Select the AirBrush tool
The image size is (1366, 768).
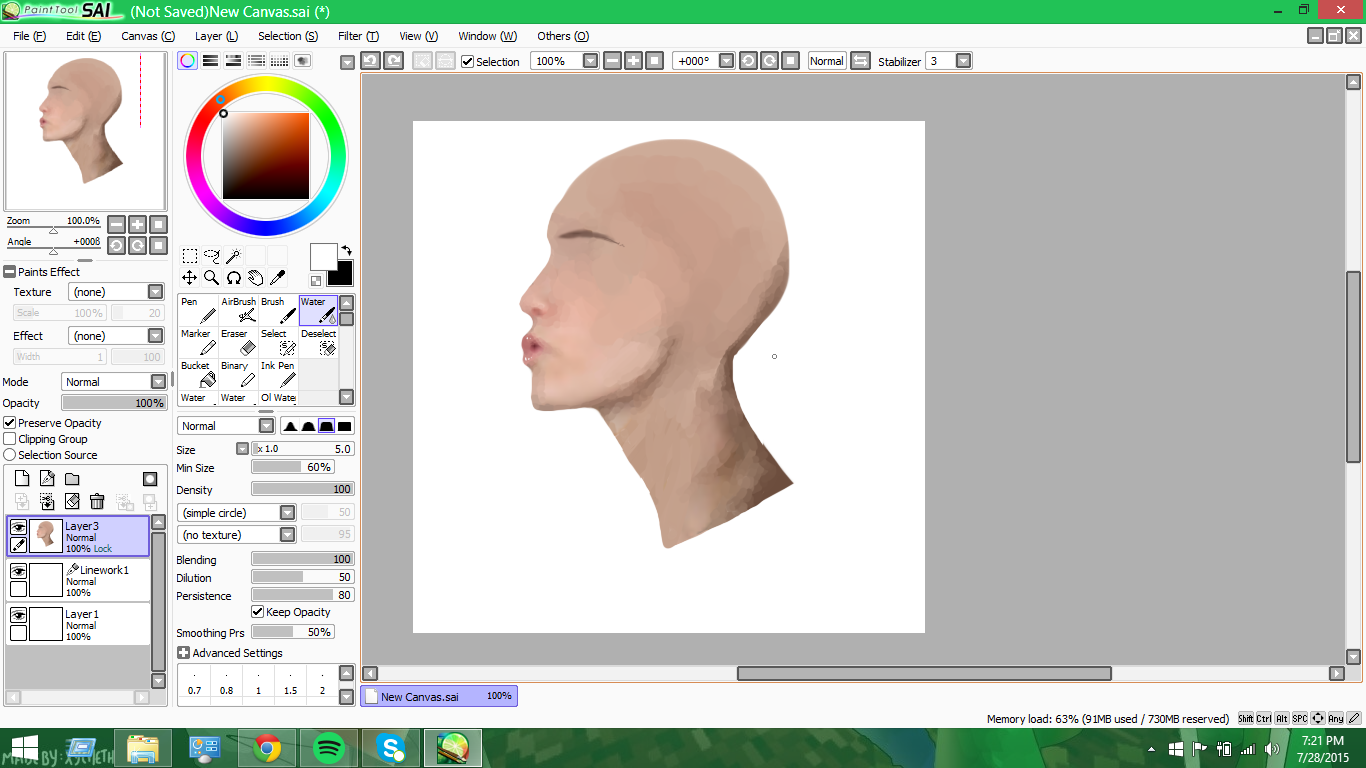pos(238,310)
